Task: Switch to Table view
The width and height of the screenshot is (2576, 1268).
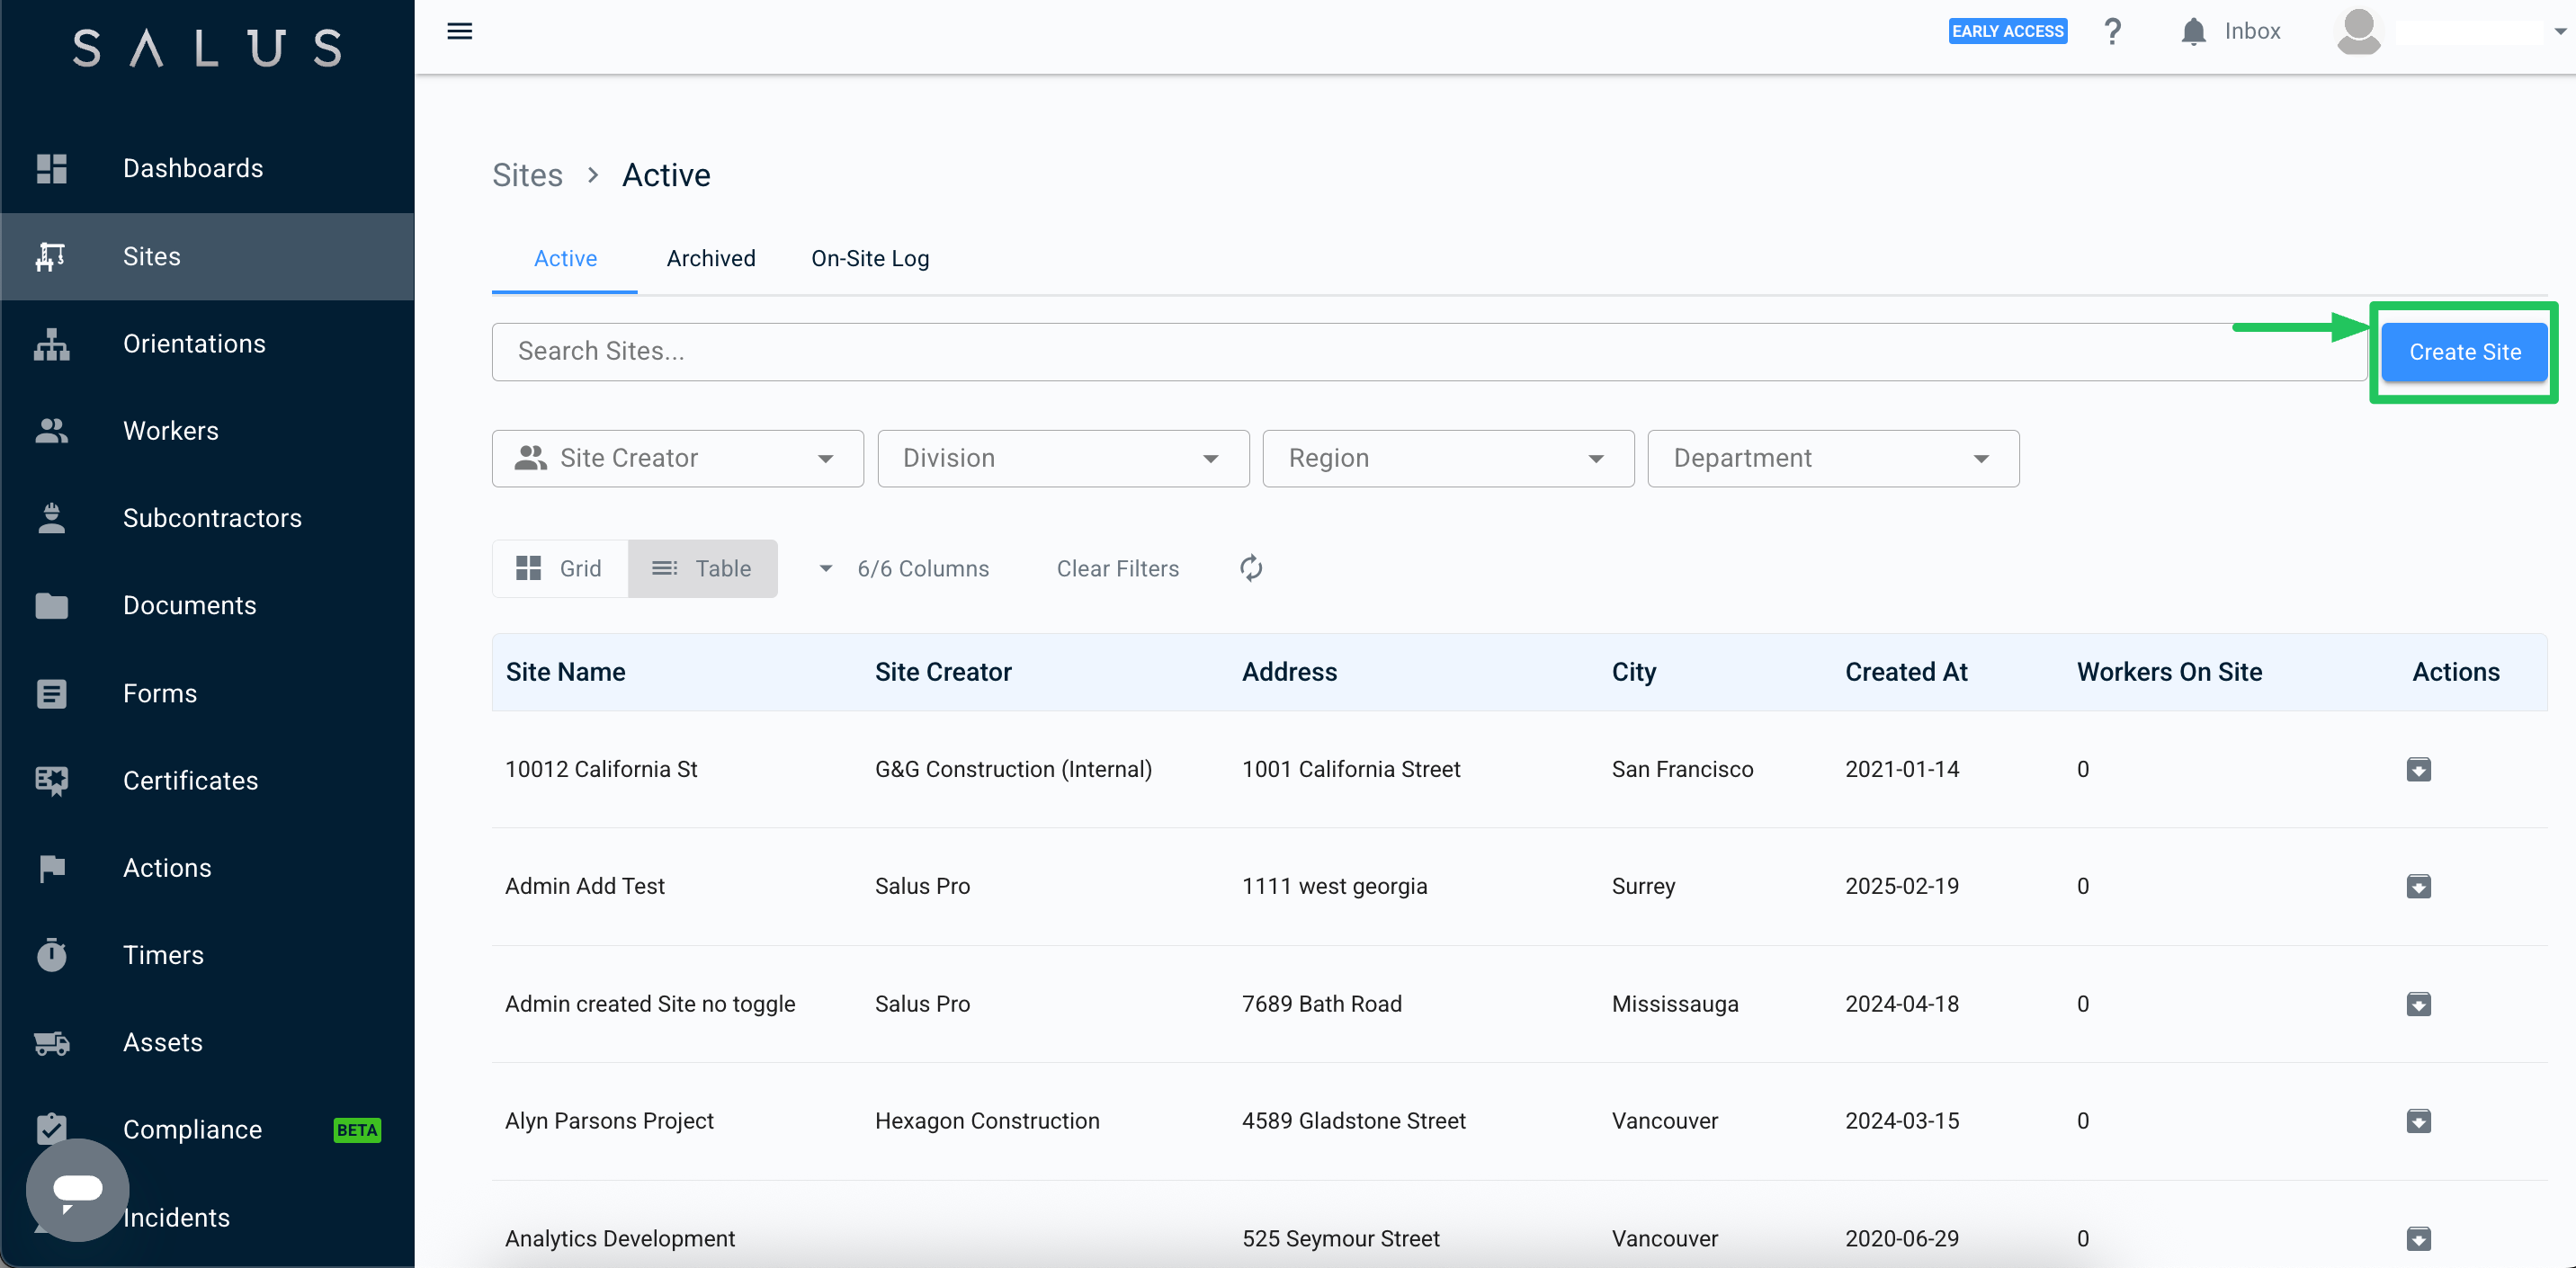Action: point(702,568)
